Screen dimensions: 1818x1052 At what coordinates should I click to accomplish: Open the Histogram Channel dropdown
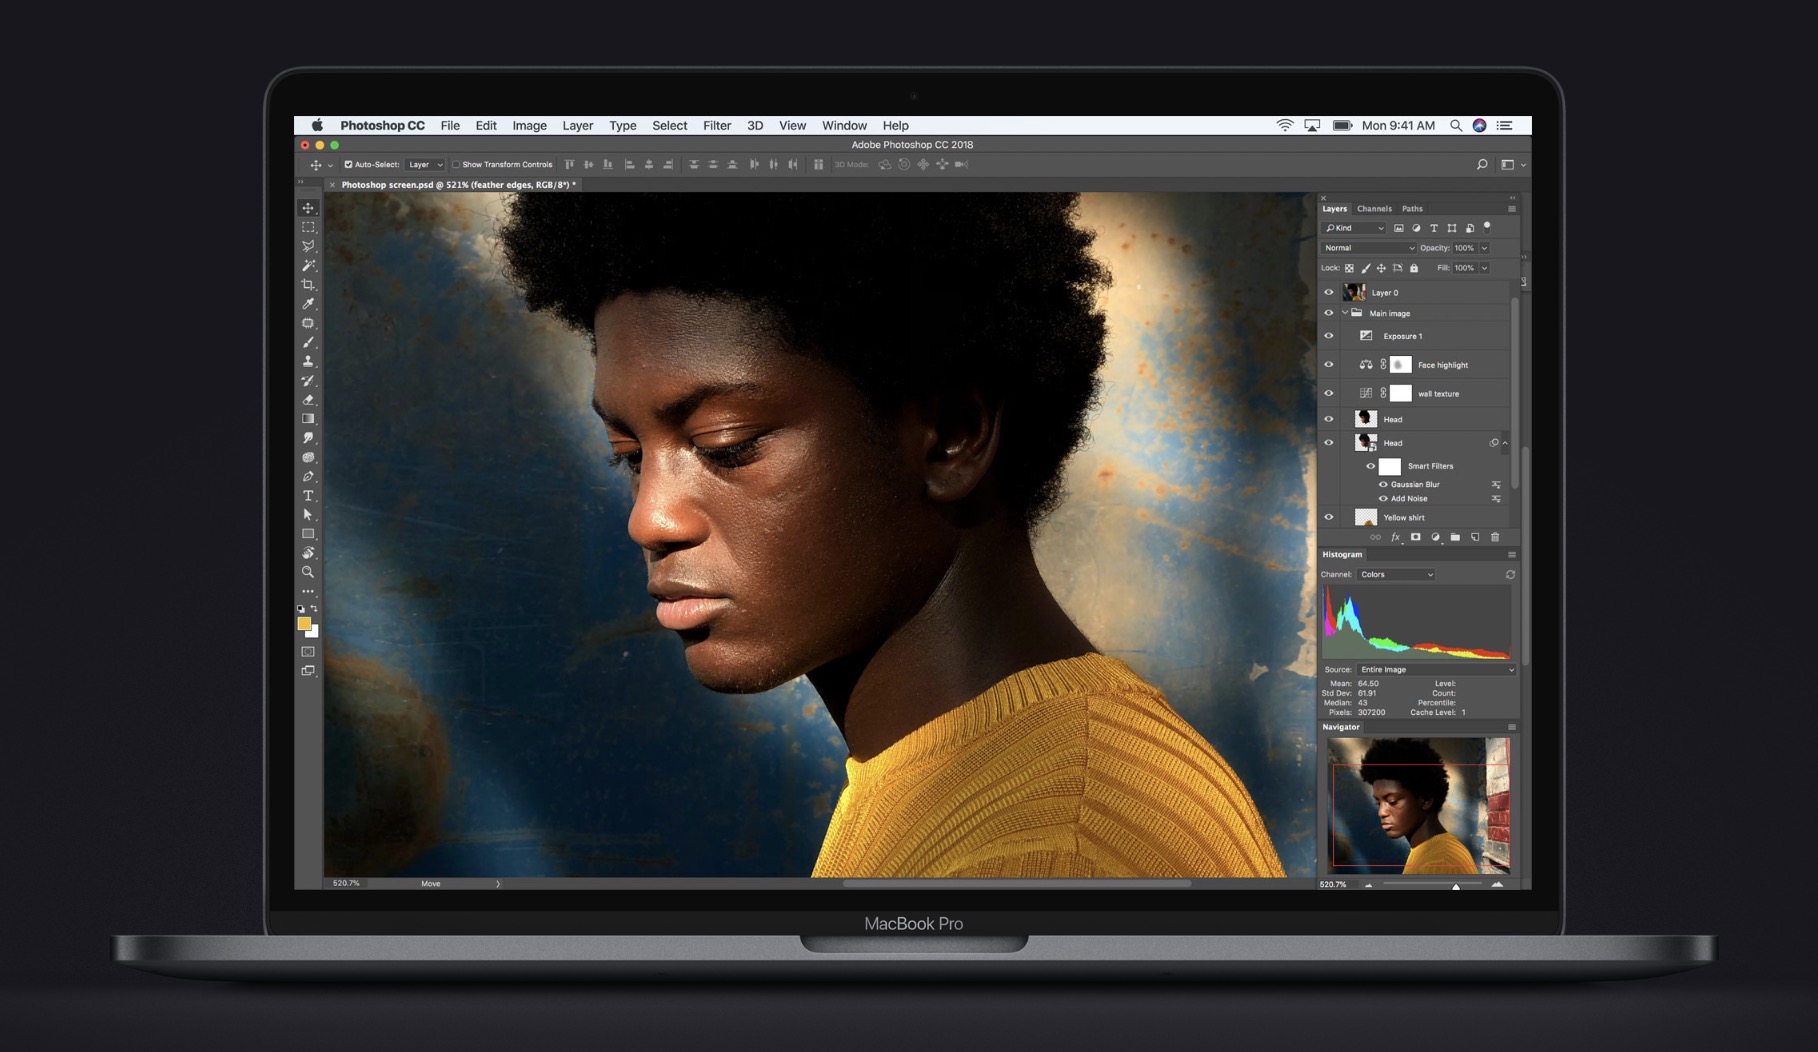[x=1396, y=575]
